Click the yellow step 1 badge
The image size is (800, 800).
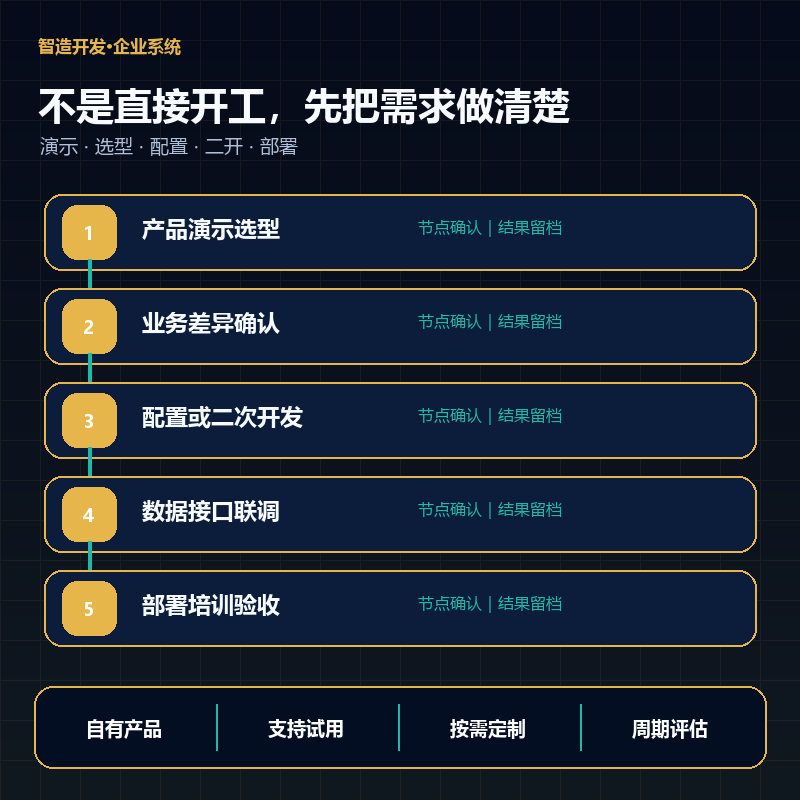pos(89,233)
